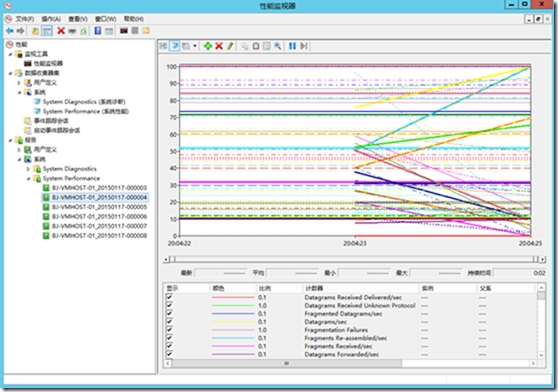Expand the System Diagnostics reports folder
The height and width of the screenshot is (392, 558).
point(28,169)
